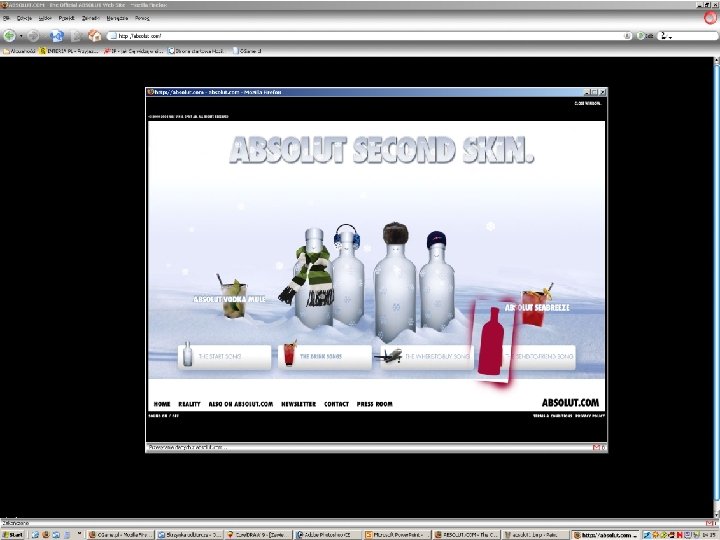
Task: Go back with the green Back arrow
Action: pos(9,35)
